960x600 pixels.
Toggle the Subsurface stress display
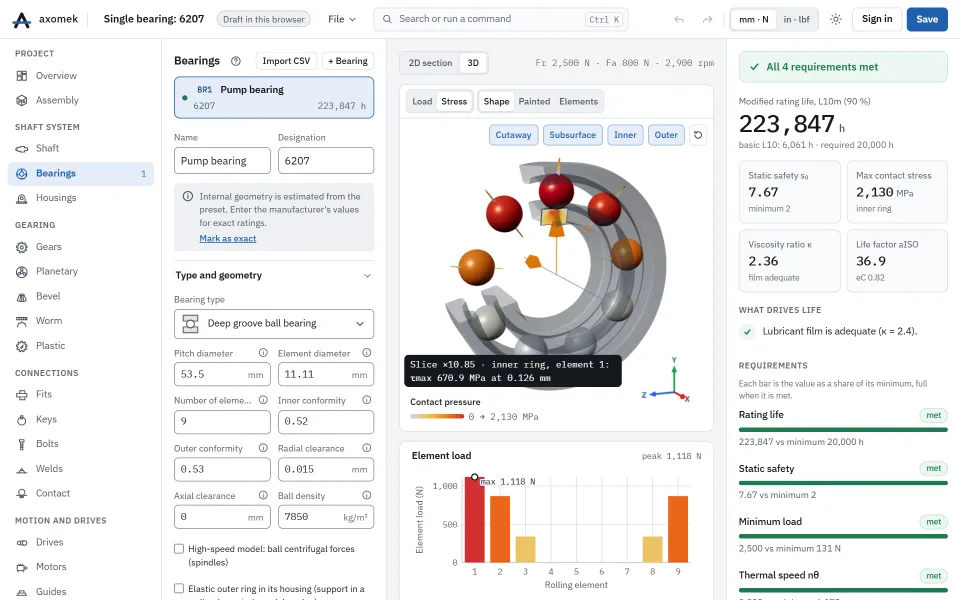tap(572, 135)
